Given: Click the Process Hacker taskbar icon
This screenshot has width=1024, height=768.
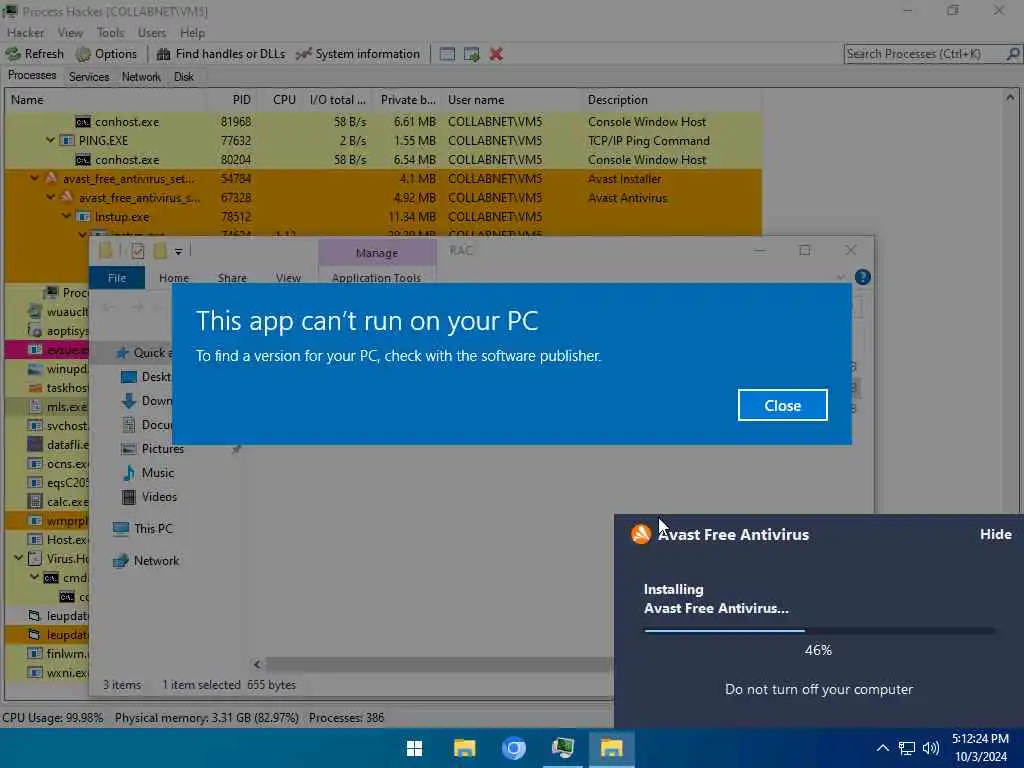Looking at the screenshot, I should pos(562,748).
